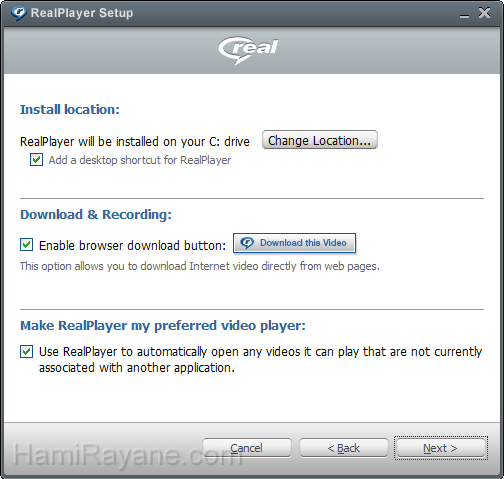
Task: Click the 'Add a desktop shortcut for RealPlayer' label
Action: pyautogui.click(x=140, y=160)
